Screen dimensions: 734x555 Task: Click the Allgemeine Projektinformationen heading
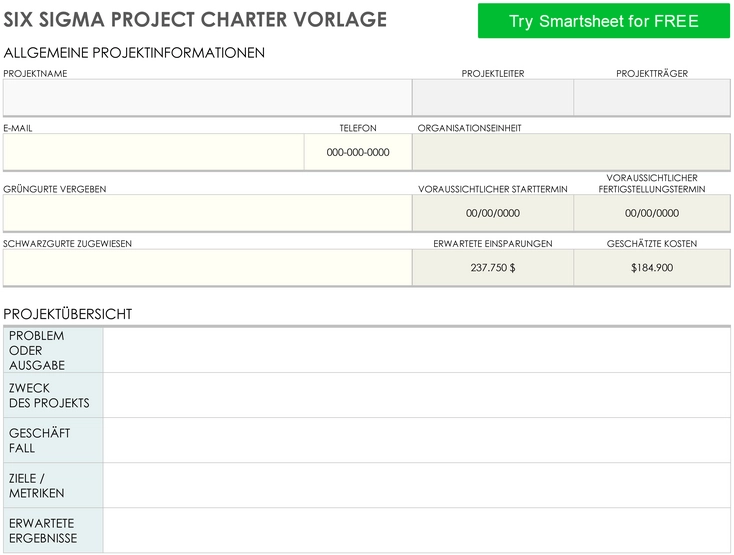click(134, 53)
